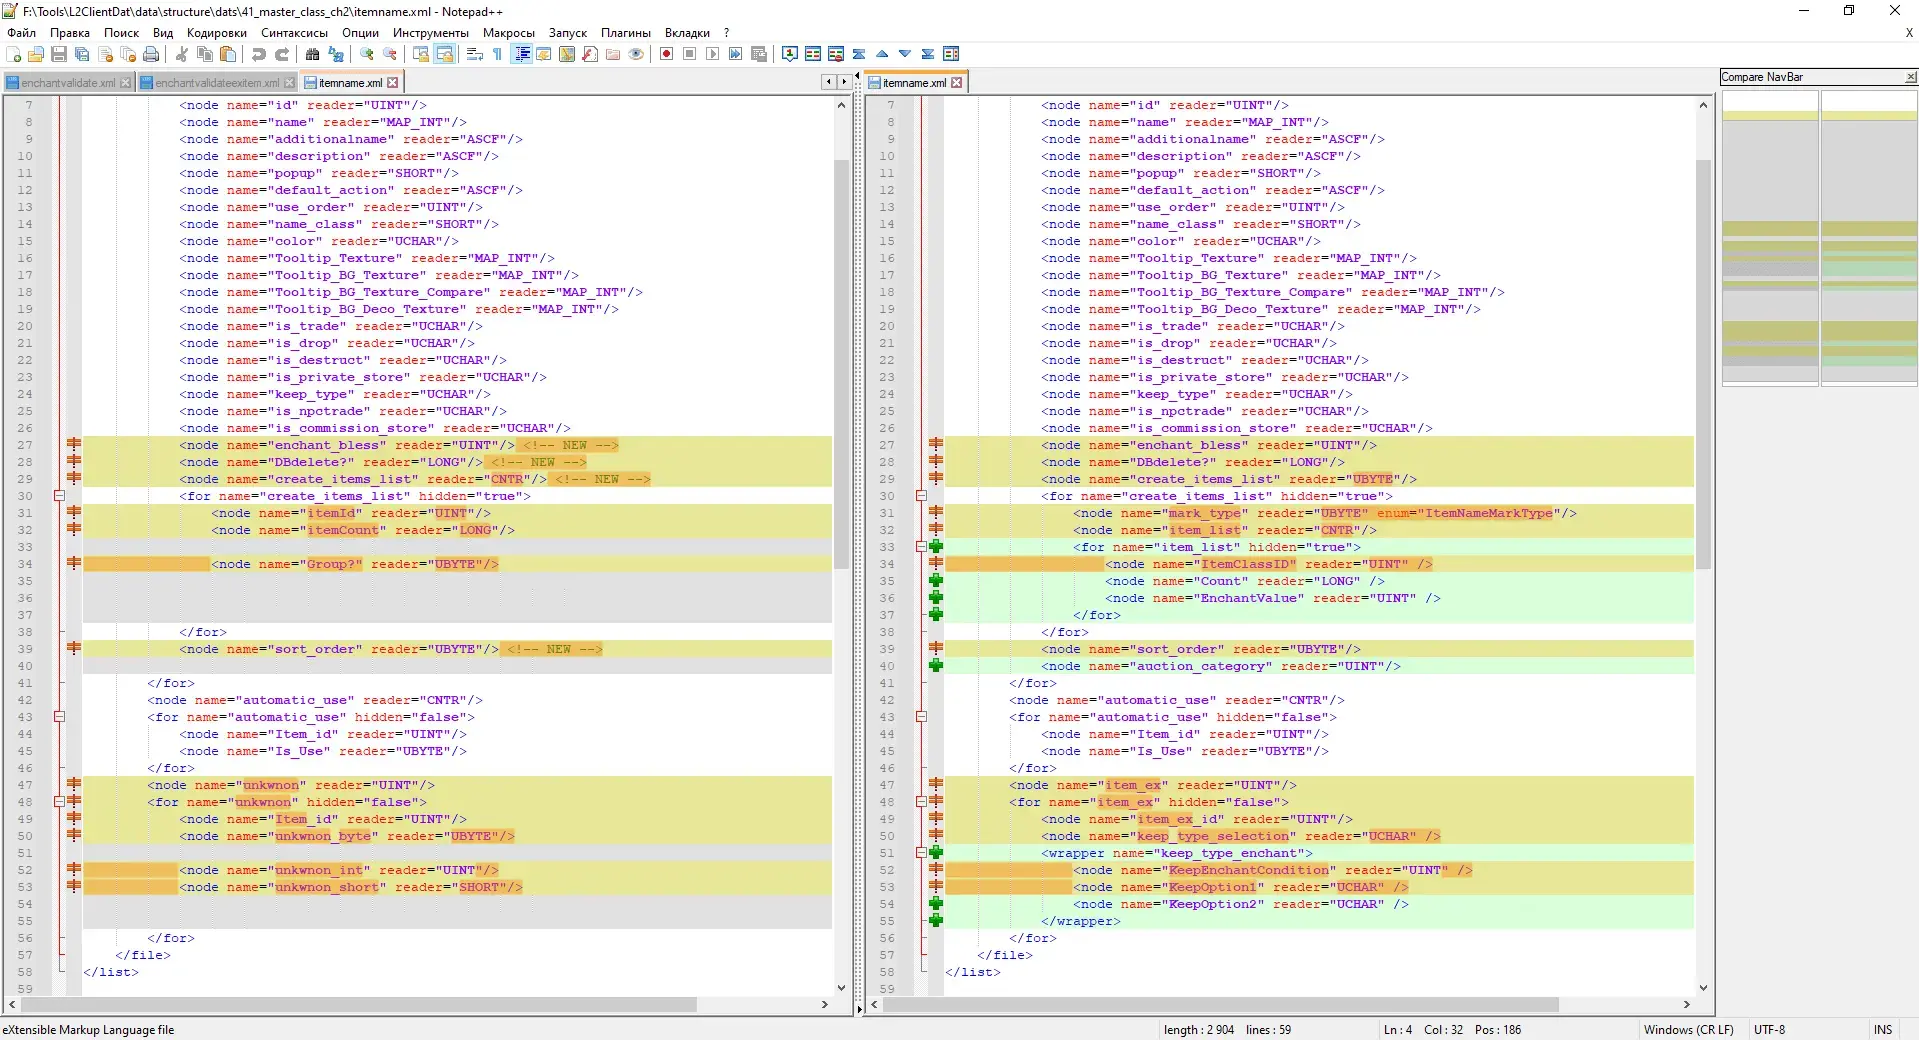Zoom out with the magnifier minus icon
The width and height of the screenshot is (1919, 1040).
coord(390,54)
